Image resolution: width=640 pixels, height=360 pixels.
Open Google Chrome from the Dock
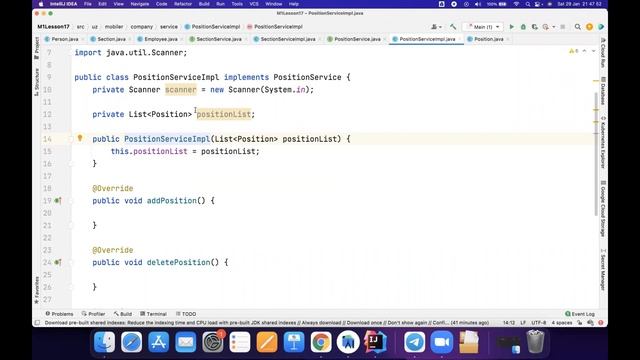(321, 342)
